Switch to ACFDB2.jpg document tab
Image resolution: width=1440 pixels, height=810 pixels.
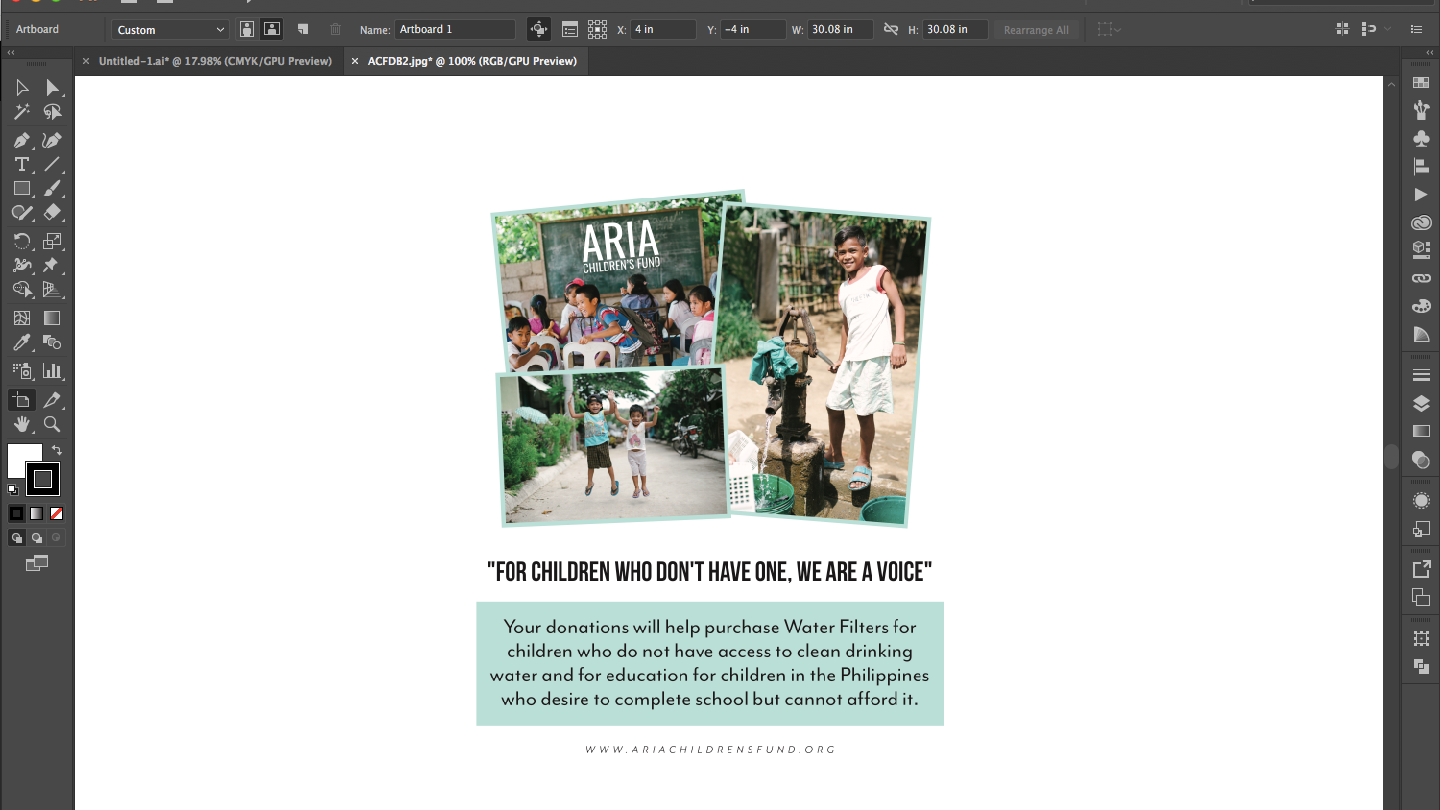coord(472,61)
